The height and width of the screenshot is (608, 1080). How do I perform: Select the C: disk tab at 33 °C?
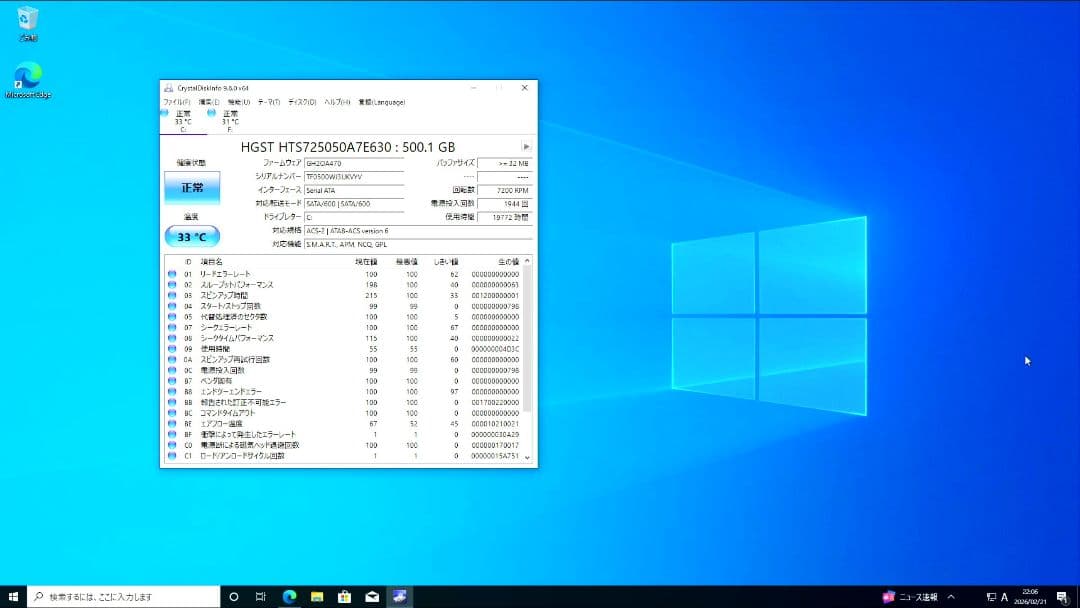183,121
